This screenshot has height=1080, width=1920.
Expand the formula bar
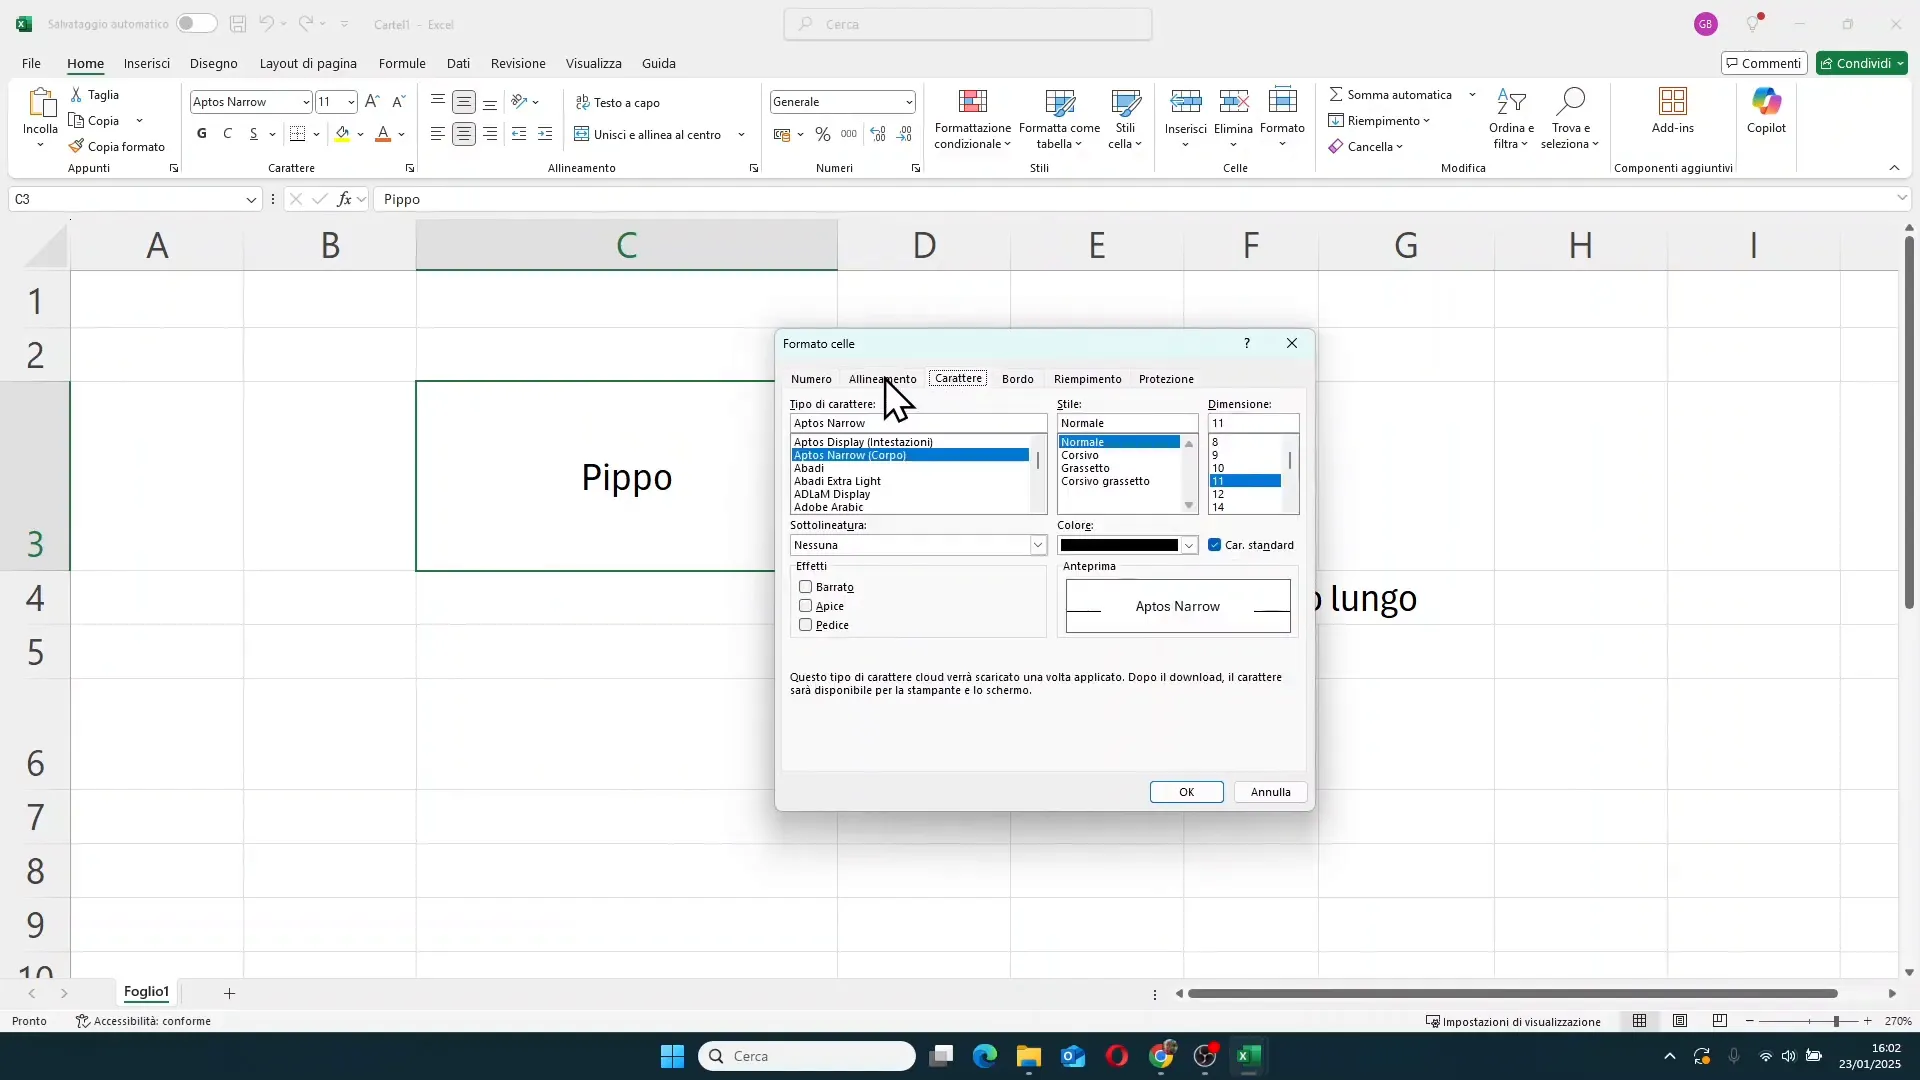click(1901, 199)
